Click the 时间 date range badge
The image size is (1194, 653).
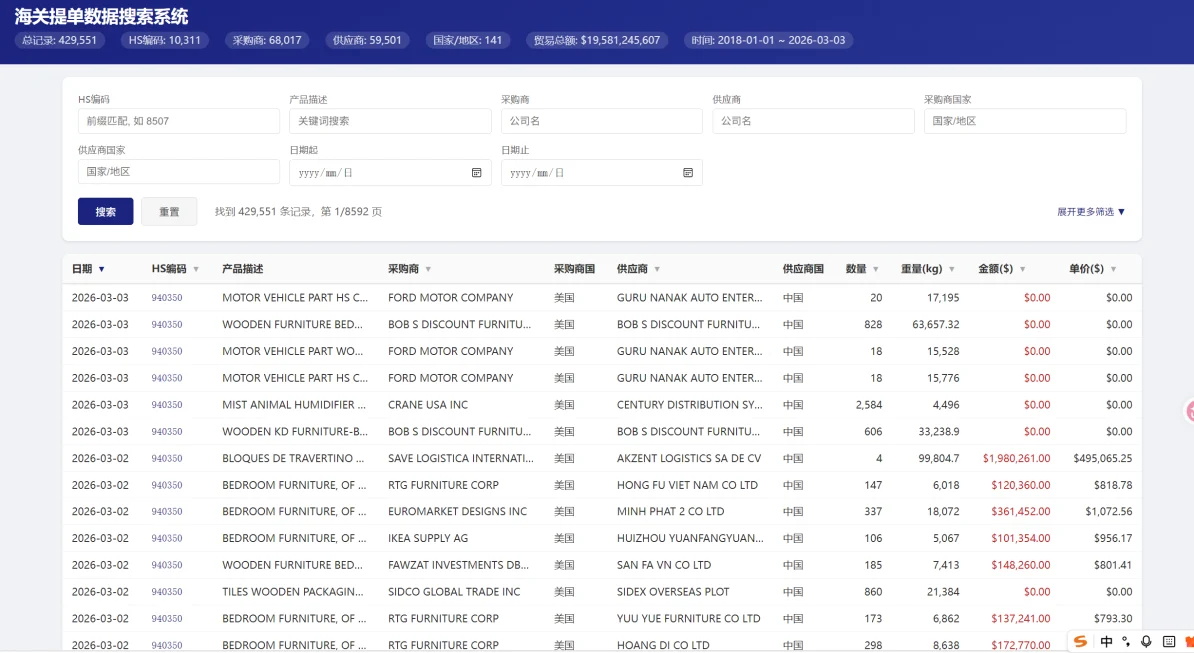[768, 40]
